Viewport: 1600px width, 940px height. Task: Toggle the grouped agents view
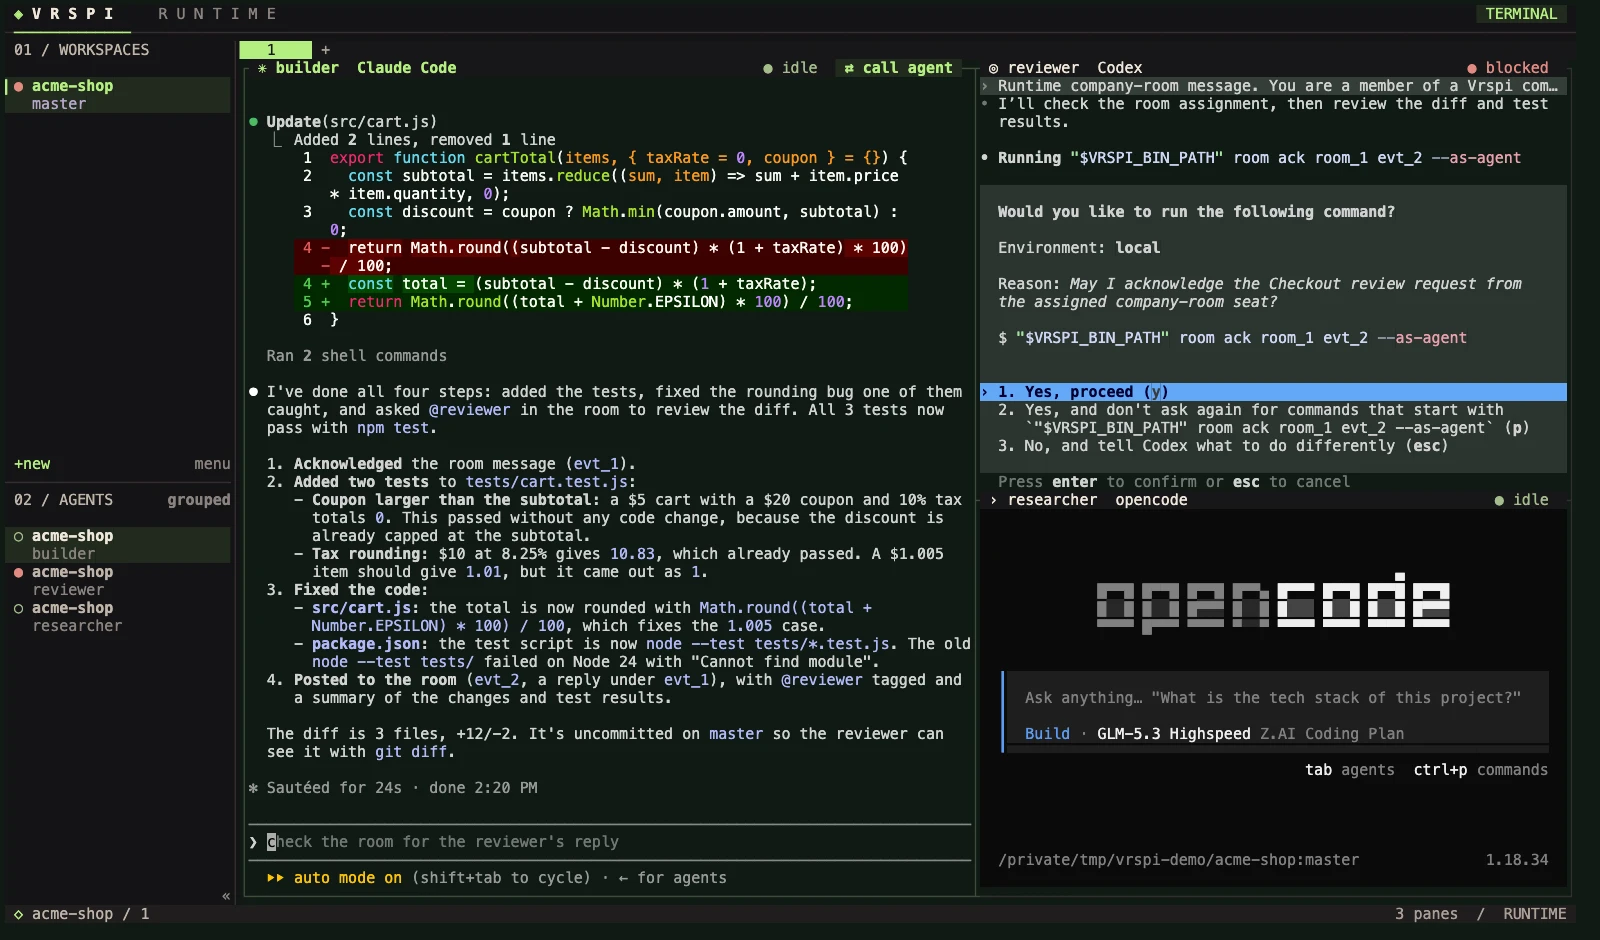(x=199, y=500)
